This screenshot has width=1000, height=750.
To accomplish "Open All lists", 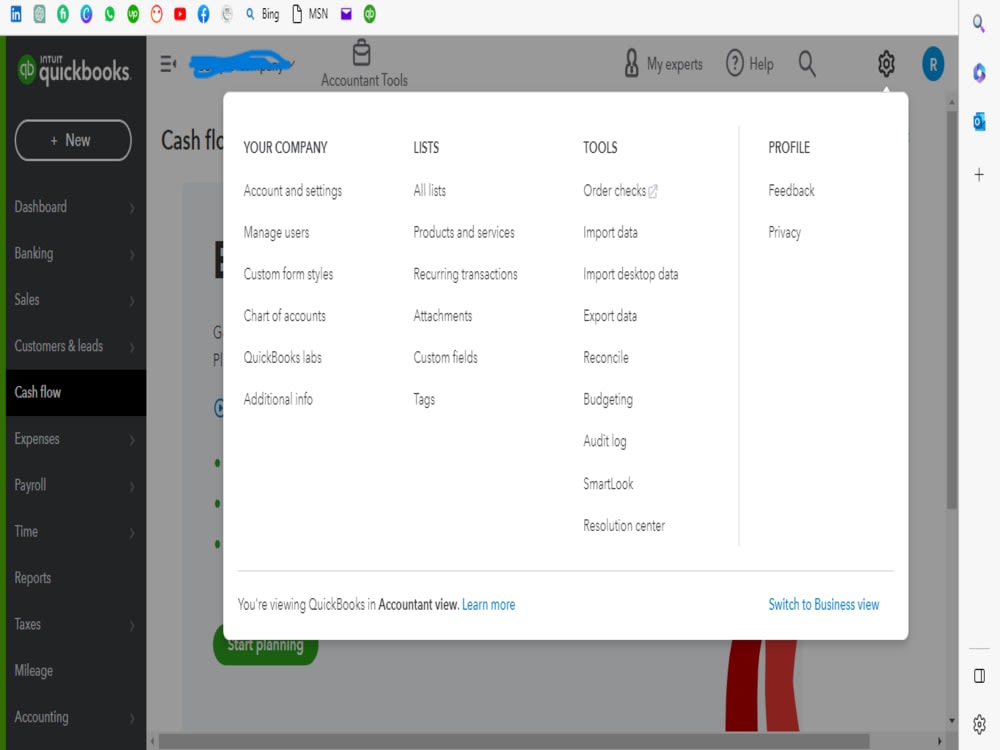I will (430, 191).
